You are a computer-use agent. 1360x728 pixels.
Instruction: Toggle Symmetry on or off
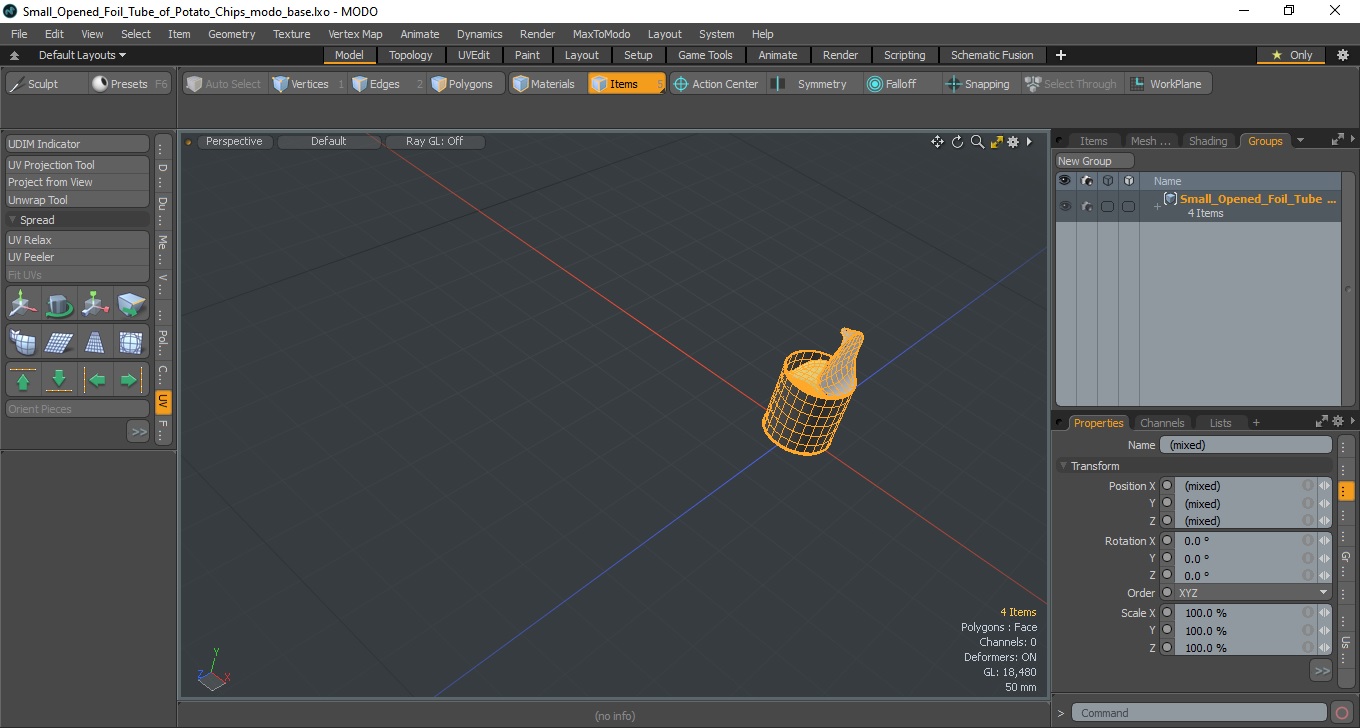pyautogui.click(x=811, y=84)
